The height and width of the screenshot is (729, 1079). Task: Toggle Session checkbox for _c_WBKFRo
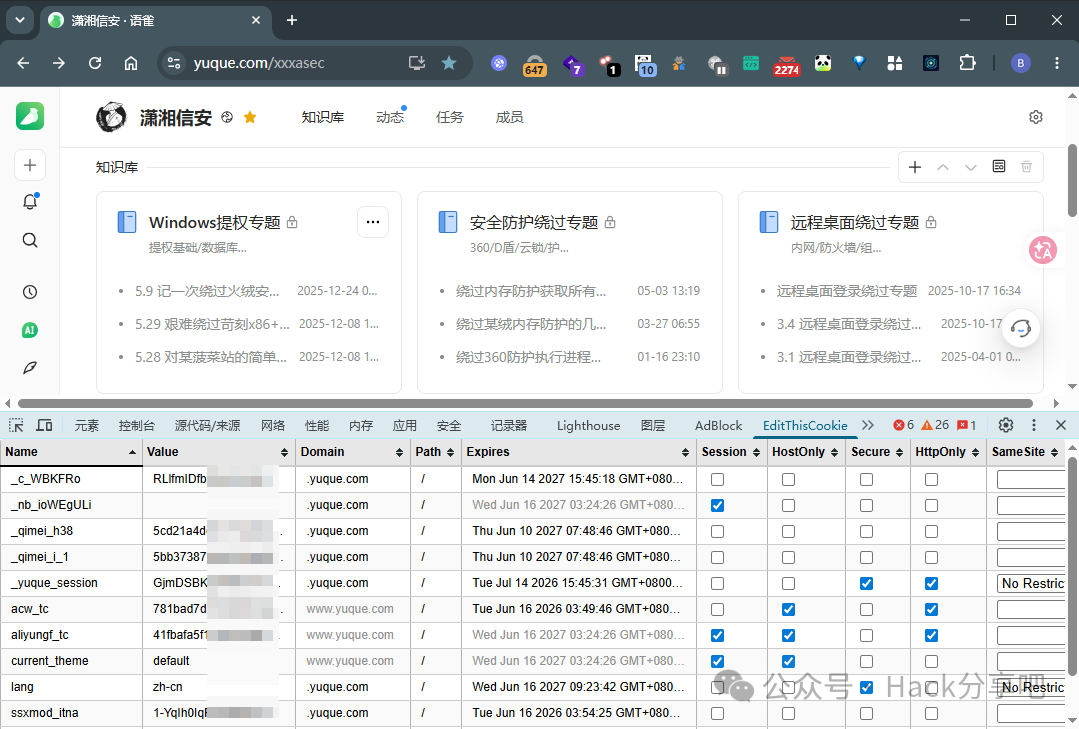point(717,479)
